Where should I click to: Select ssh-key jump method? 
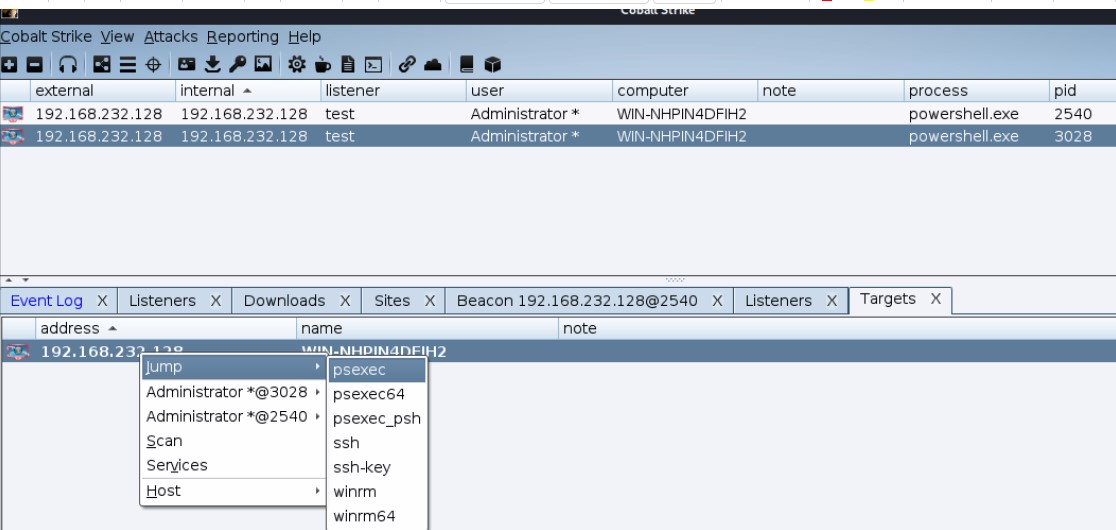tap(377, 467)
